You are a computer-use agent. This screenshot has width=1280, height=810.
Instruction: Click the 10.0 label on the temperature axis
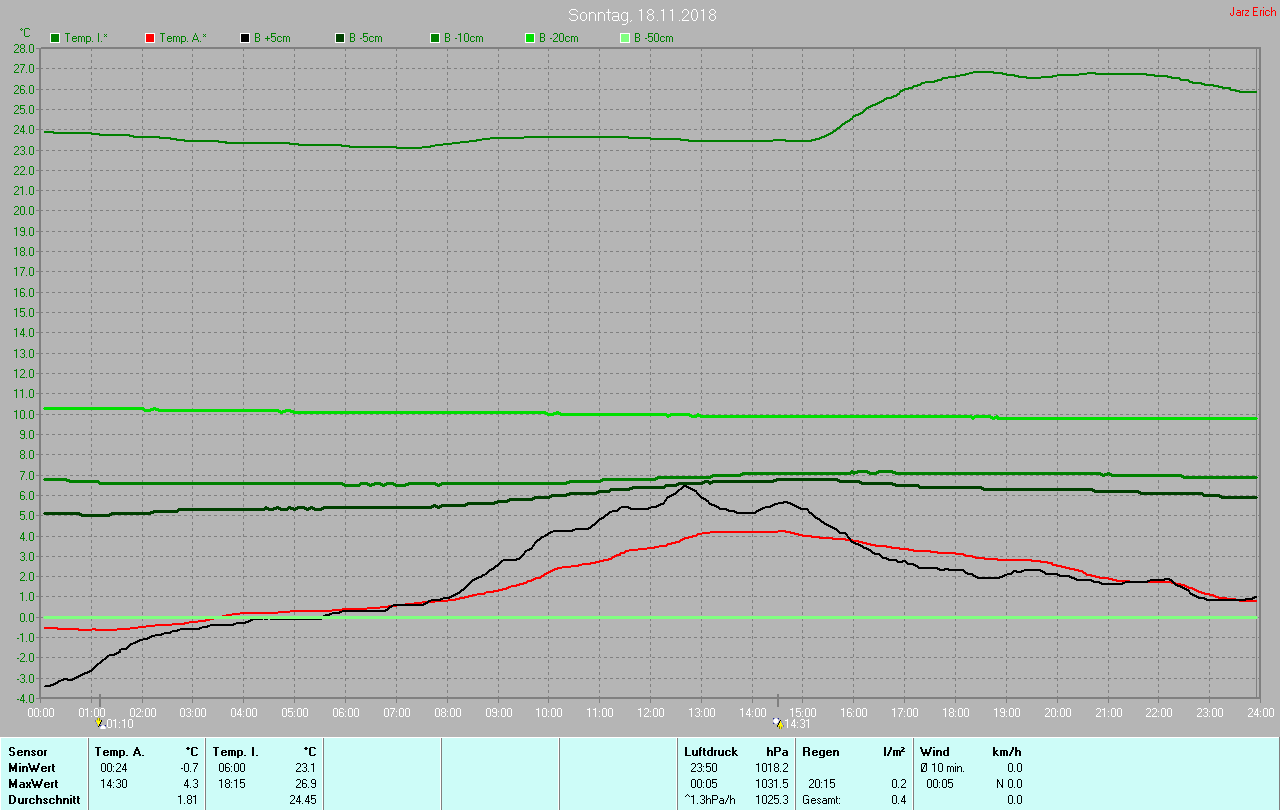(25, 414)
